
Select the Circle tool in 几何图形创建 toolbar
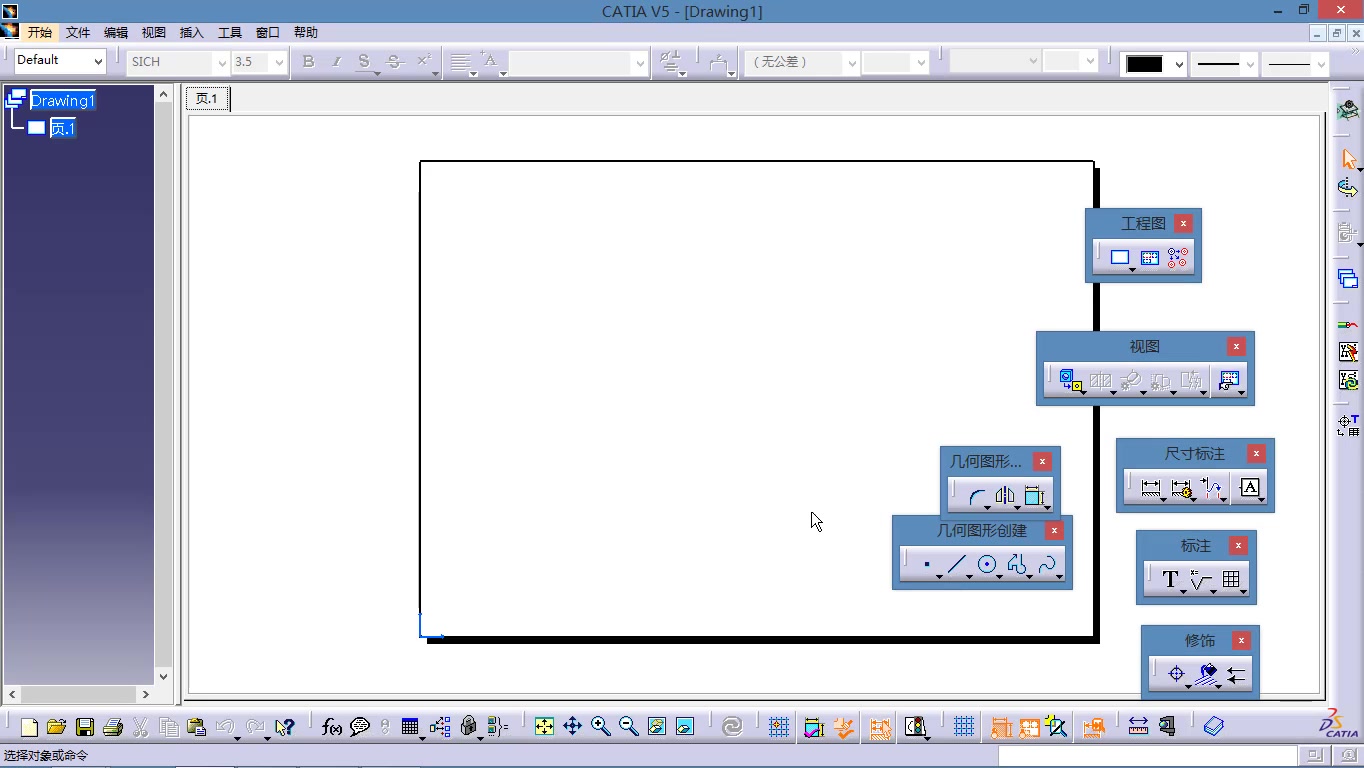(987, 565)
